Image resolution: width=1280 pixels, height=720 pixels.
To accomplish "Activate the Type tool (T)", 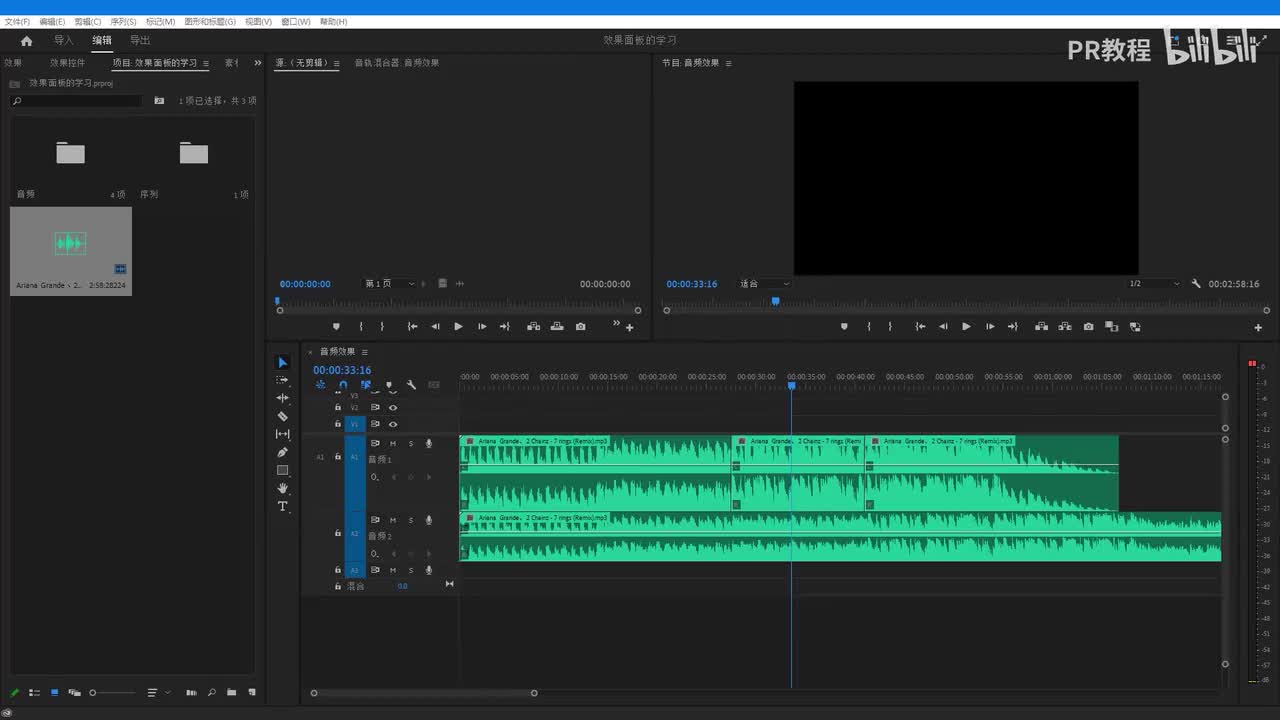I will pos(283,506).
